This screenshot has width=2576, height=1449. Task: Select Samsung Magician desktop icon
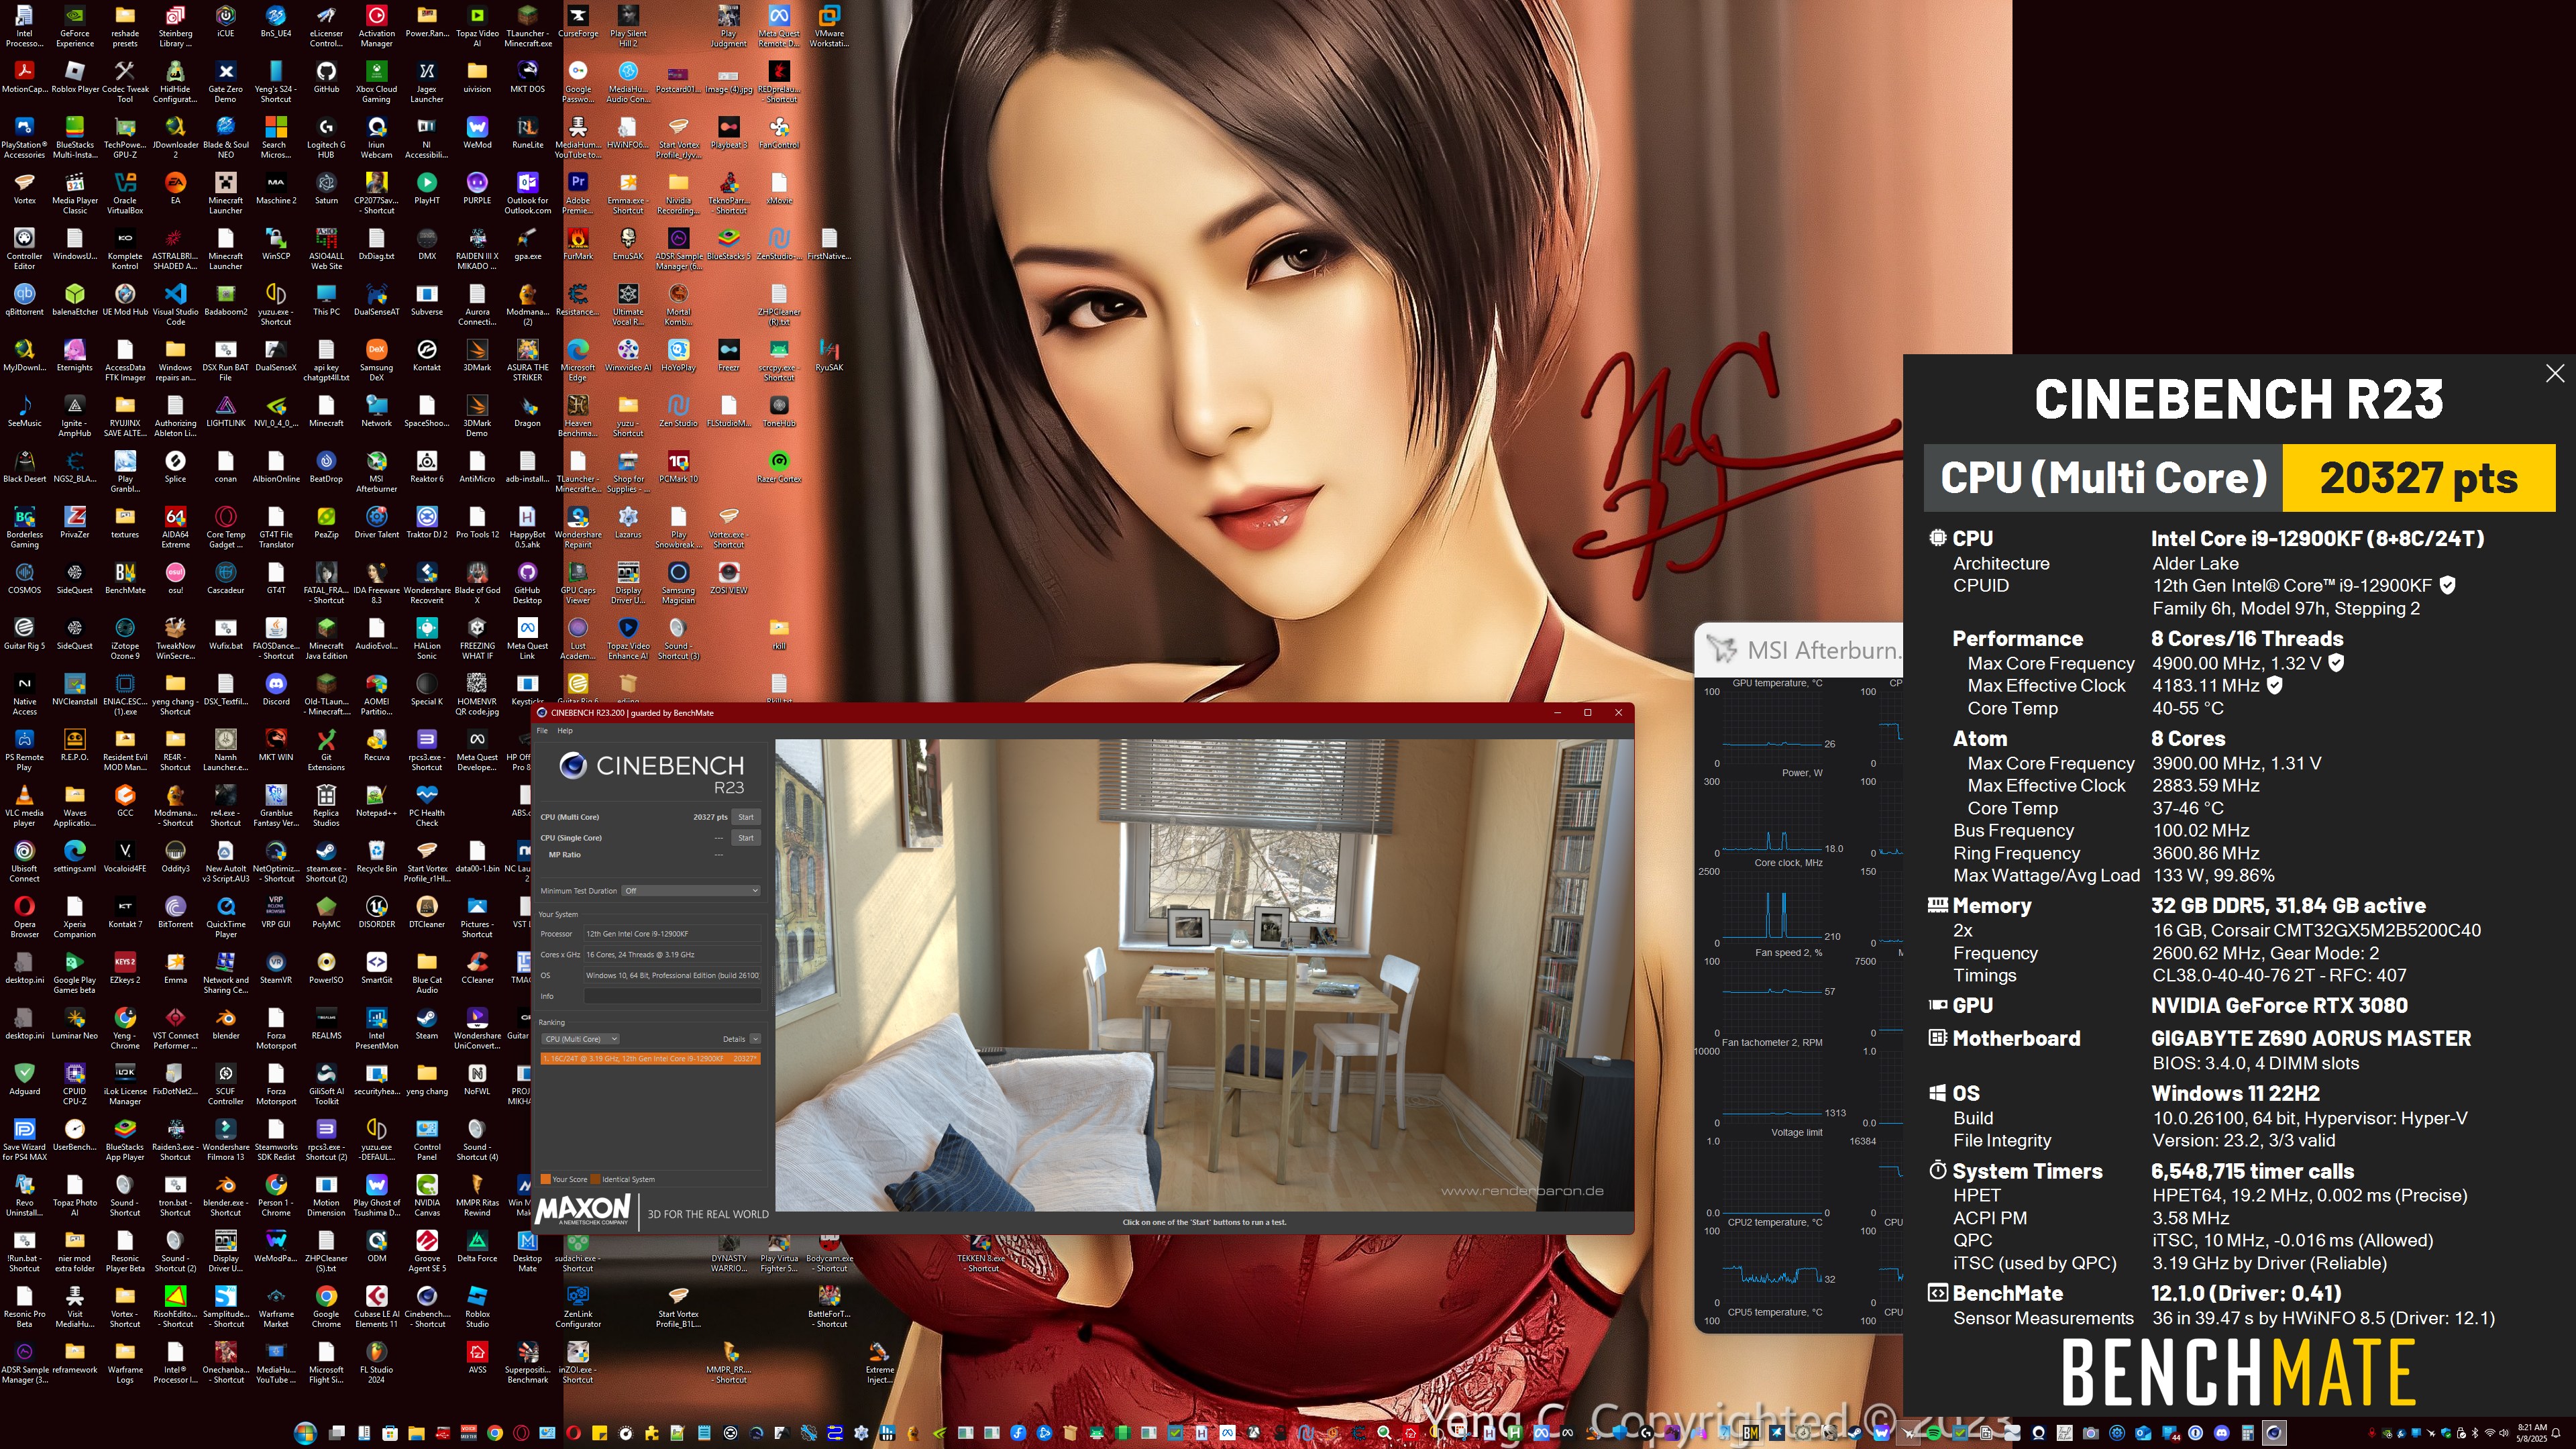point(678,583)
